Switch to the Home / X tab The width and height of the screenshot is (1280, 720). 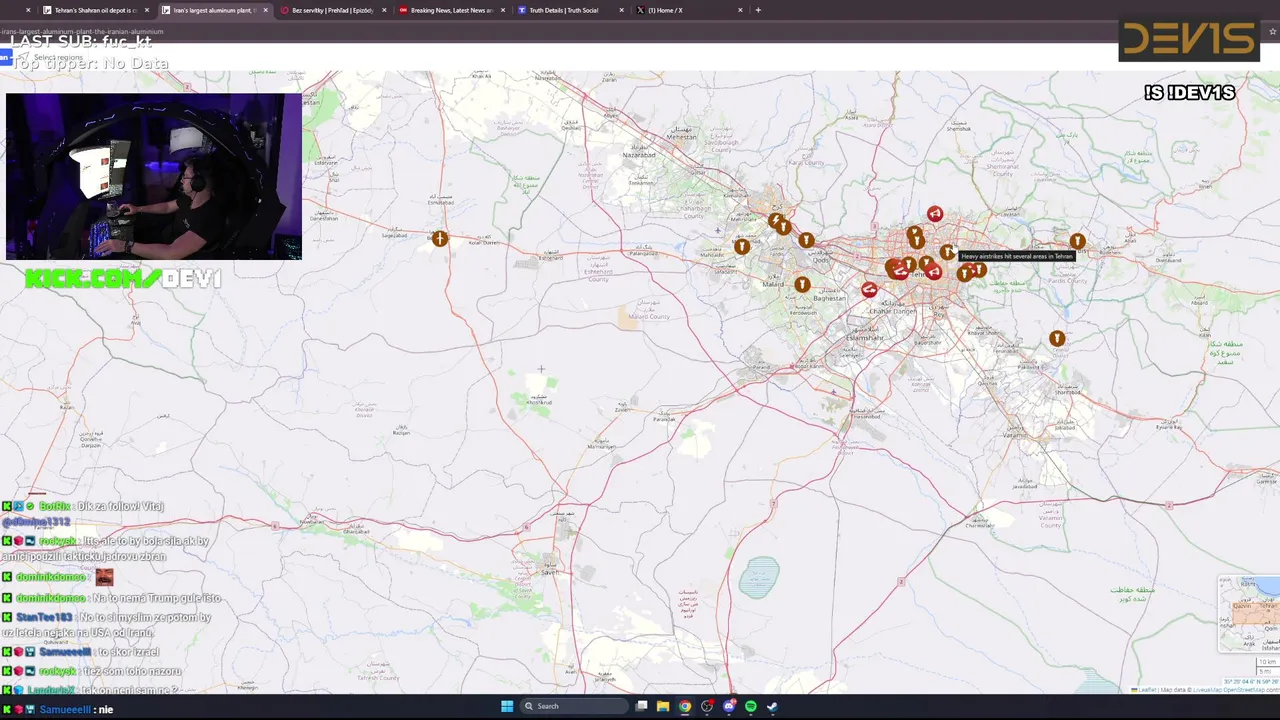(689, 10)
